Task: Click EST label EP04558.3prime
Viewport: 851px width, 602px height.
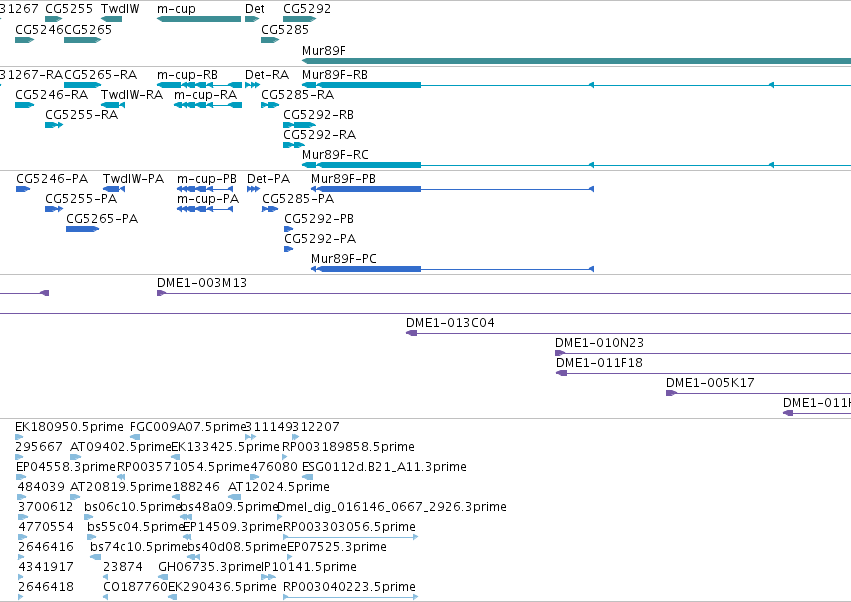Action: 66,467
